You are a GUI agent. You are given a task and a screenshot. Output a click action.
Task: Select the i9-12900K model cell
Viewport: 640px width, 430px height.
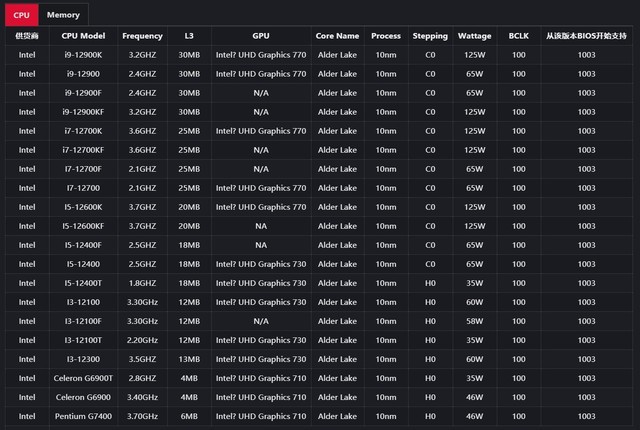84,55
